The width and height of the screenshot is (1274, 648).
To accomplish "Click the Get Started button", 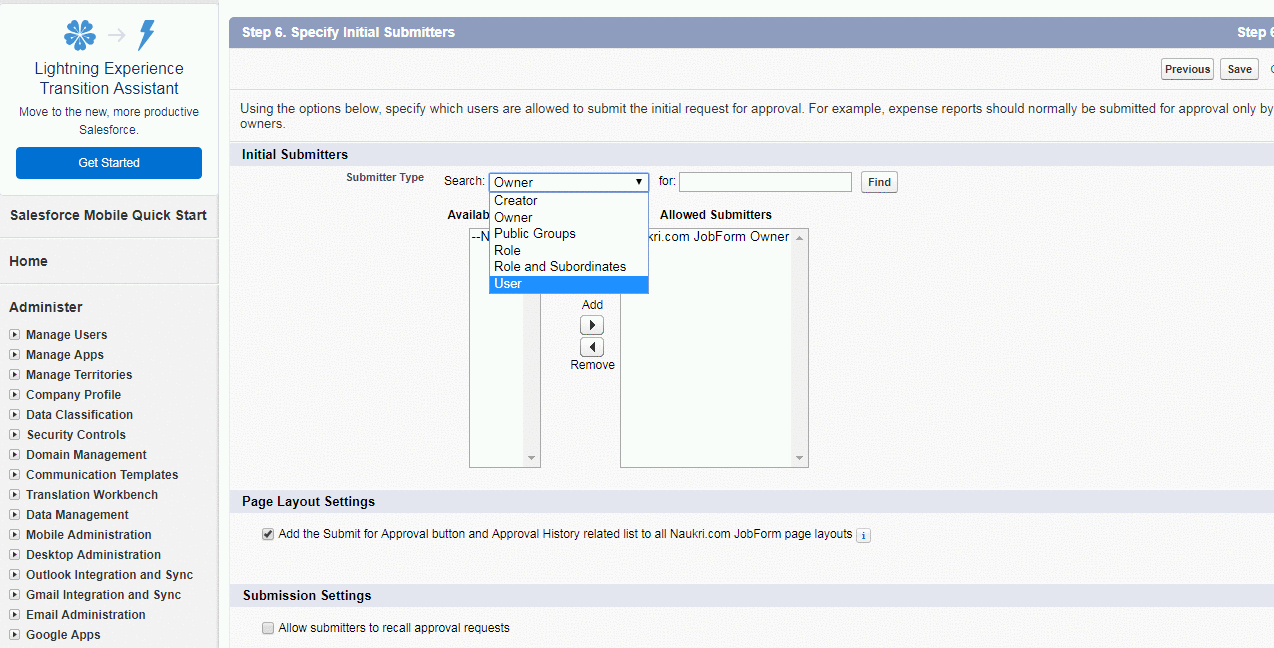I will (109, 163).
